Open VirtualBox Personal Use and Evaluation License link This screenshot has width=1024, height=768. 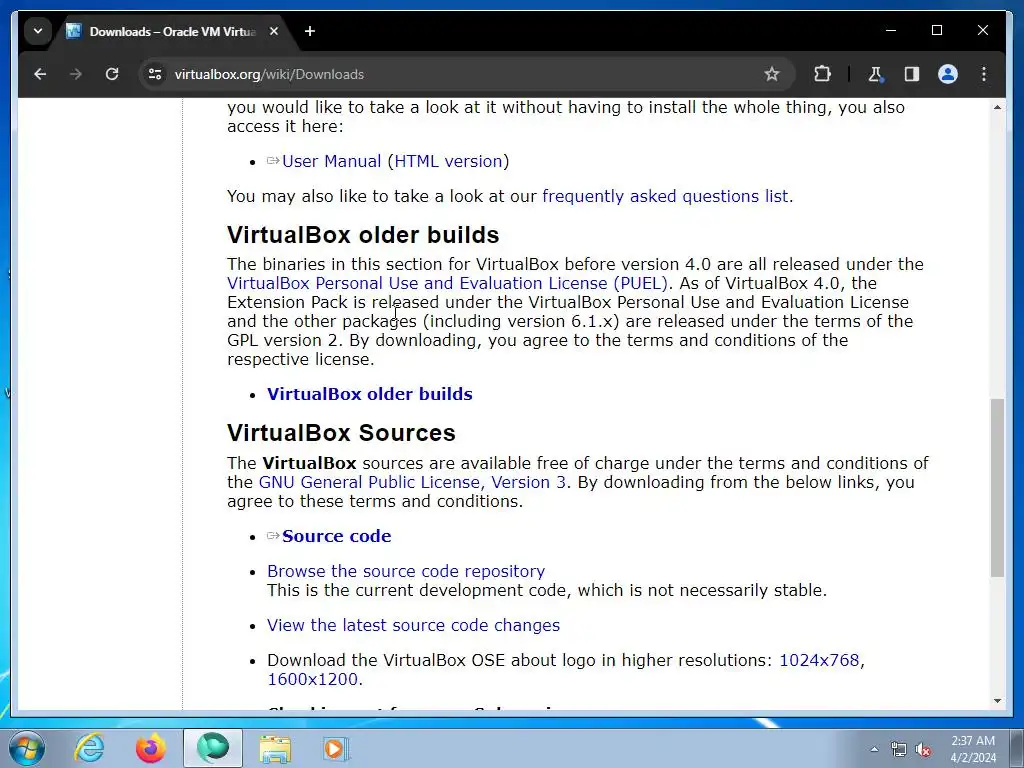447,283
